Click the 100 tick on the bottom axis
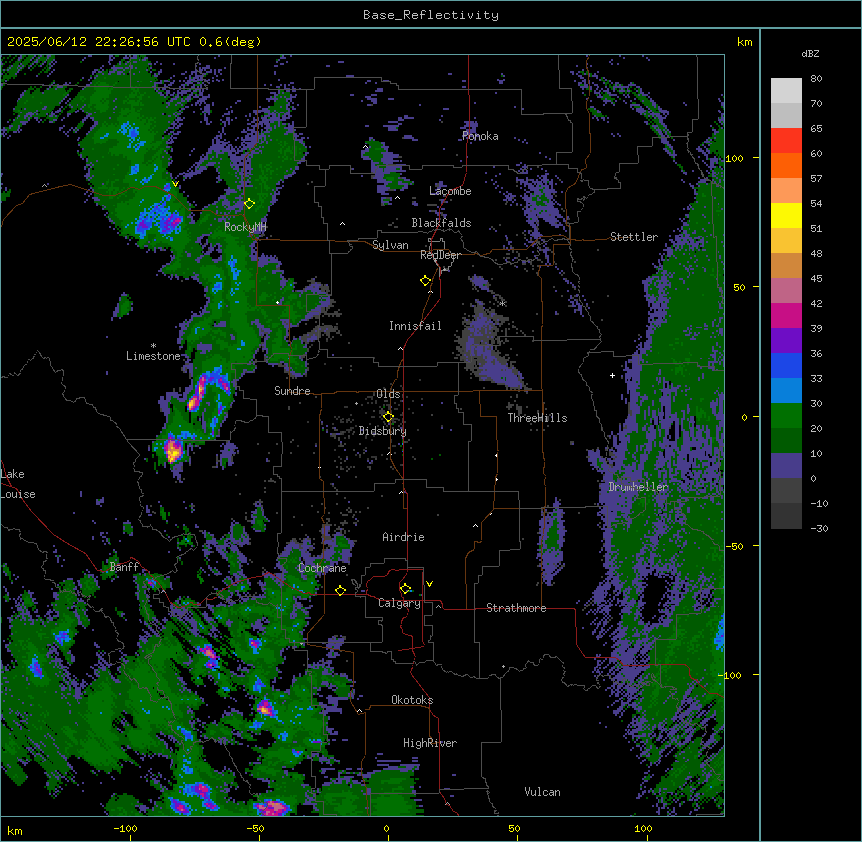This screenshot has height=842, width=862. click(643, 828)
